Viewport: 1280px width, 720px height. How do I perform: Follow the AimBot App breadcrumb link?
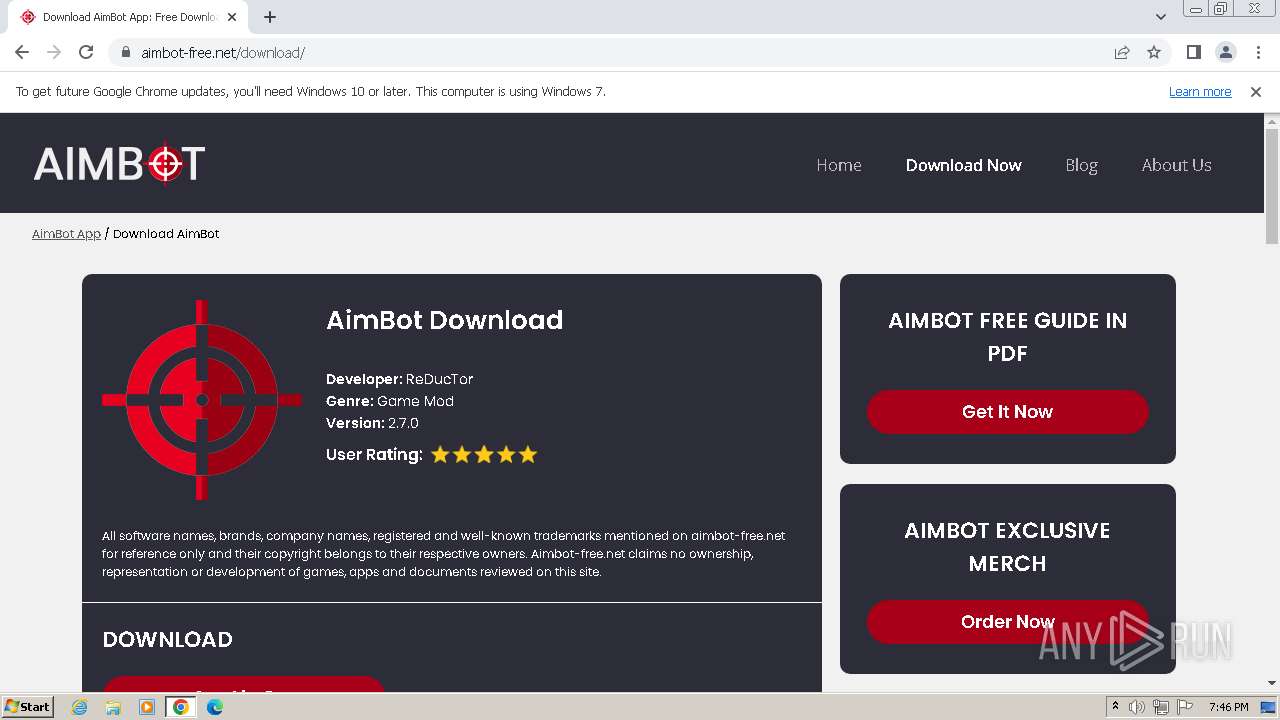66,234
